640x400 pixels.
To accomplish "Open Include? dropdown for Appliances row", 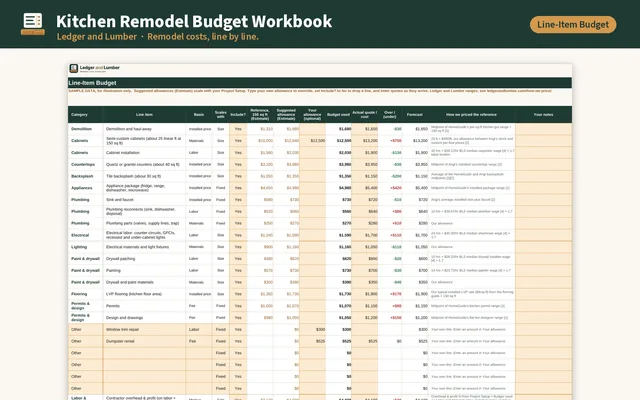I will [x=238, y=188].
